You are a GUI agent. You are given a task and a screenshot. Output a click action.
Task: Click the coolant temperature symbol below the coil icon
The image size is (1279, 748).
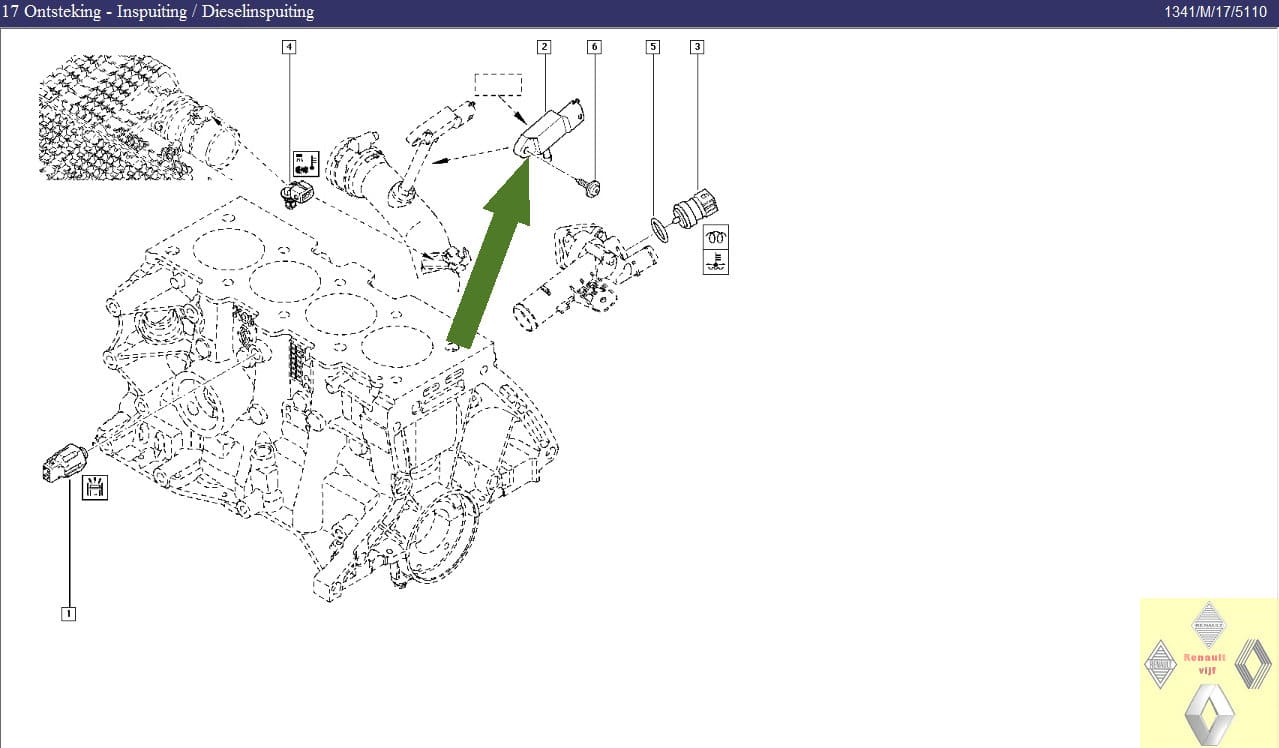coord(716,262)
